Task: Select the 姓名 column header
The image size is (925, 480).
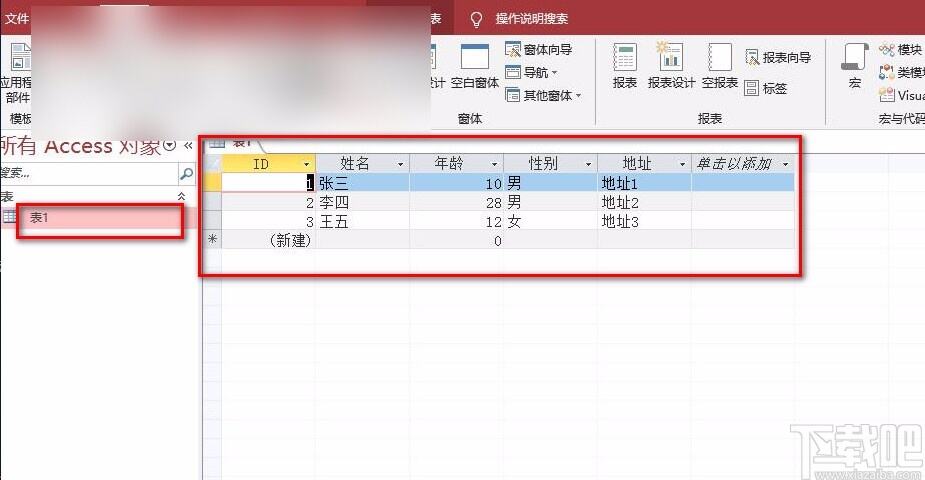Action: [x=362, y=163]
